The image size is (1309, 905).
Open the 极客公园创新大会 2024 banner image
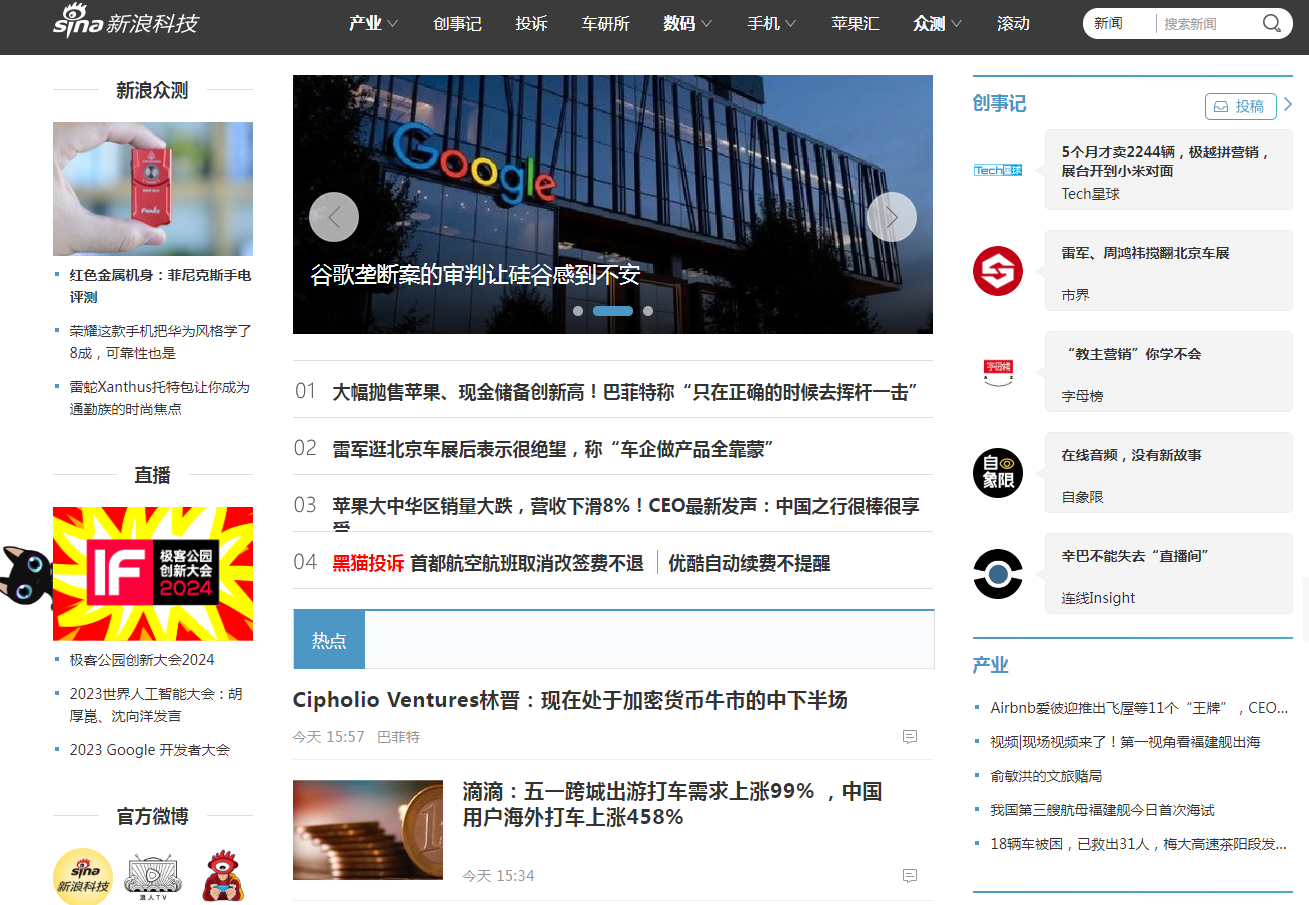pos(153,574)
